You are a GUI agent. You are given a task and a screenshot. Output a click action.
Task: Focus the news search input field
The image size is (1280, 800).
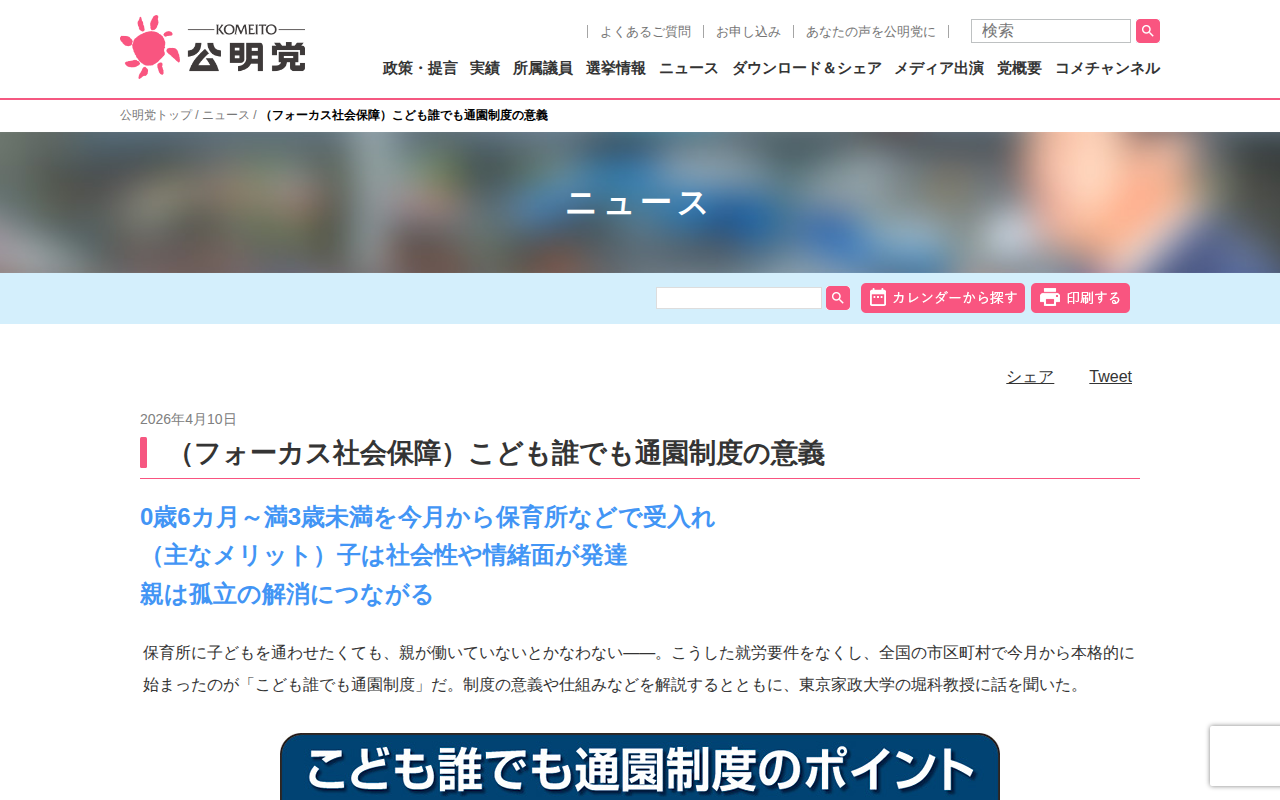point(739,298)
